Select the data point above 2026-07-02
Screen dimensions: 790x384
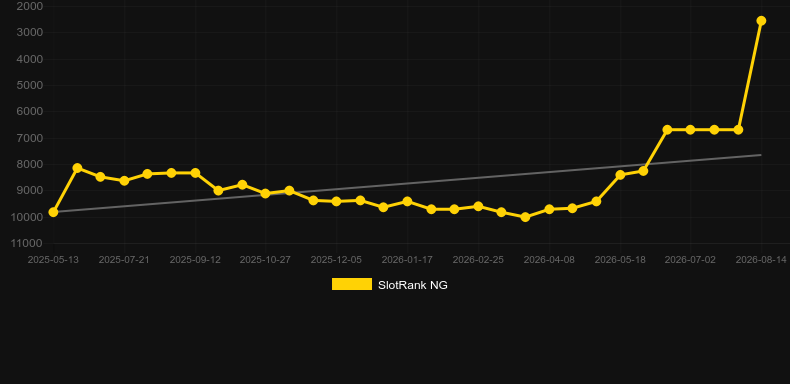(x=690, y=130)
